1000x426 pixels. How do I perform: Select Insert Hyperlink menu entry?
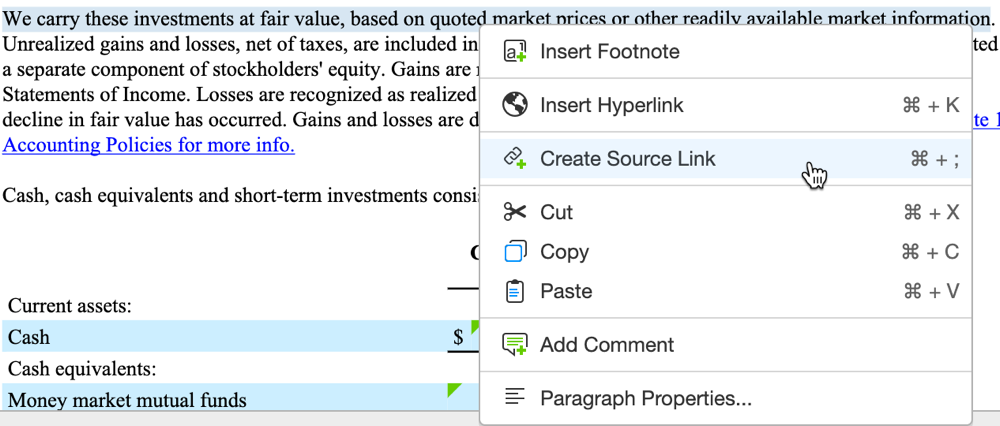(610, 105)
